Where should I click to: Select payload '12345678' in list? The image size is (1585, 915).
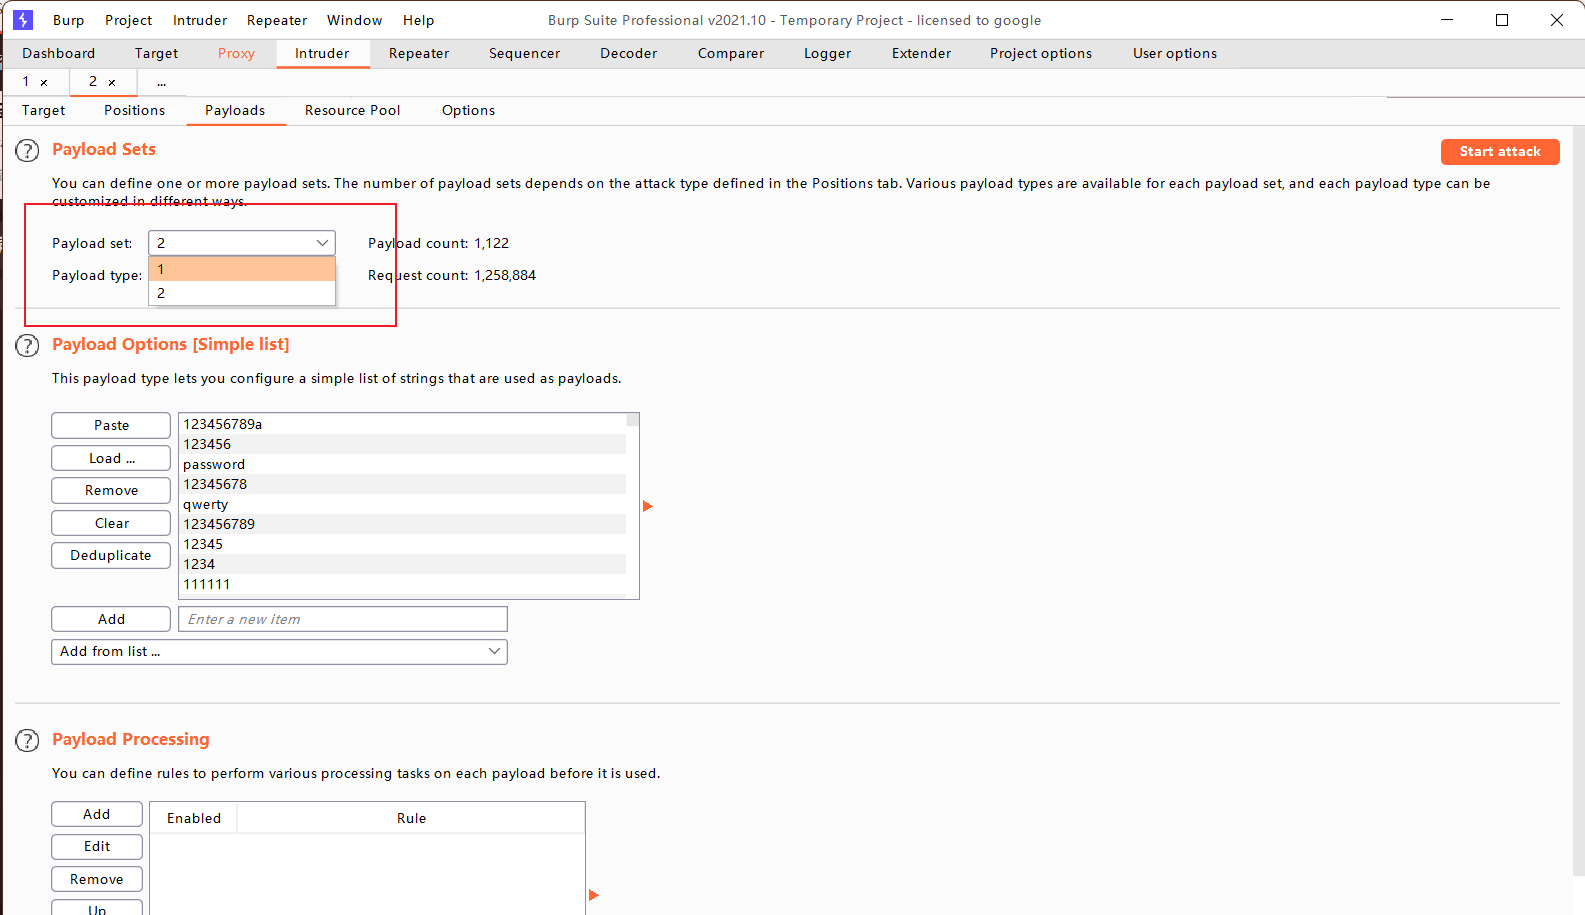click(403, 484)
